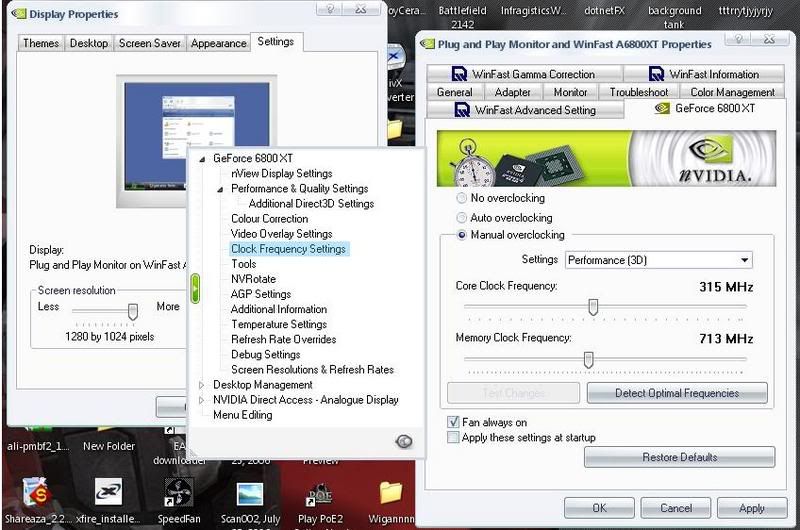Select the Settings tab in Display Properties
Image resolution: width=800 pixels, height=530 pixels.
[276, 42]
